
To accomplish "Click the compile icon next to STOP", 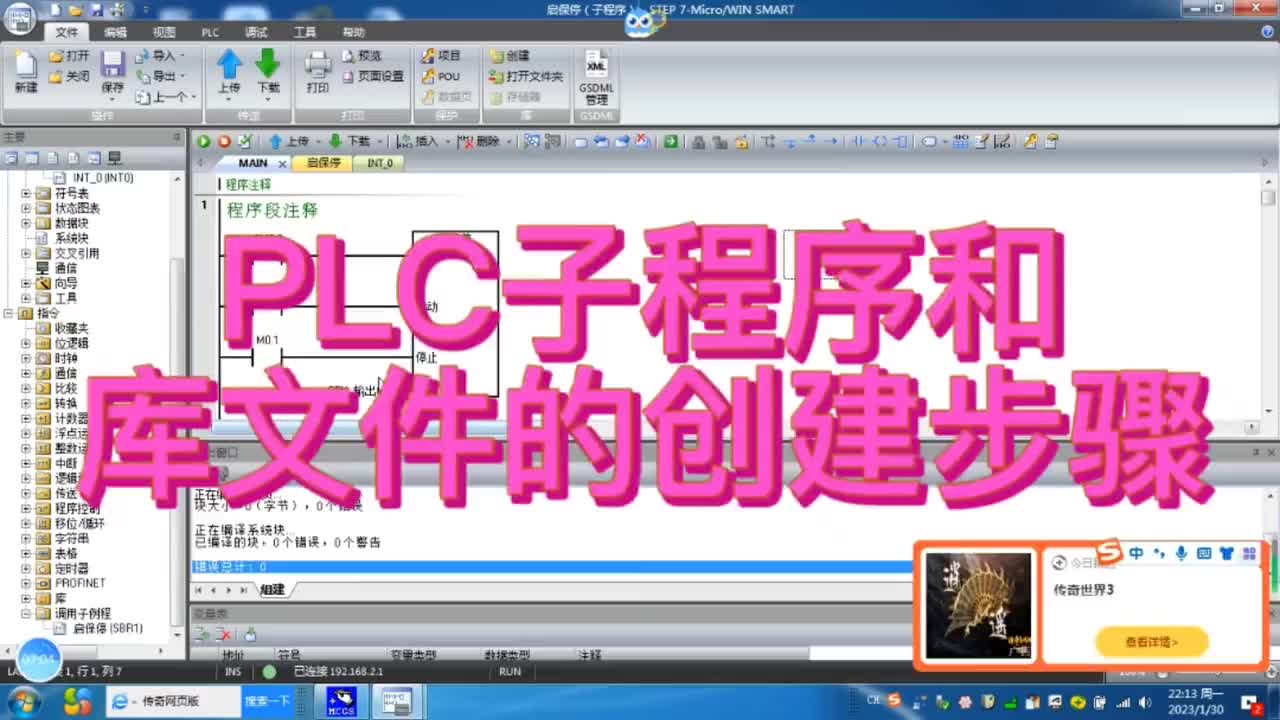I will [244, 142].
